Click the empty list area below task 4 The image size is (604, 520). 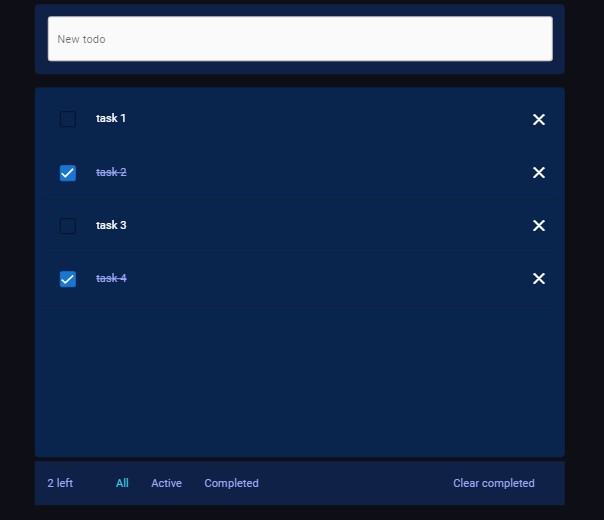(x=300, y=380)
